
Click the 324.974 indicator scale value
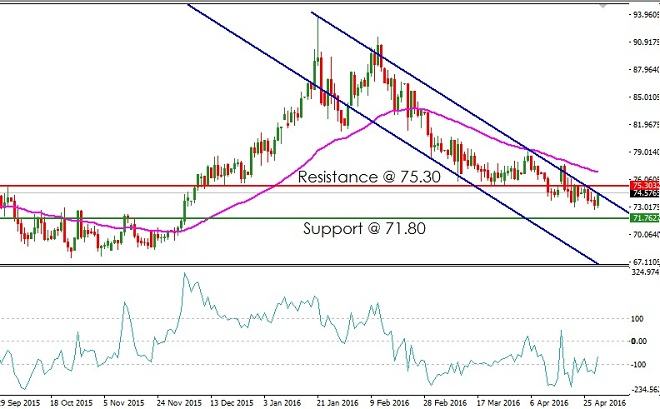[x=646, y=272]
